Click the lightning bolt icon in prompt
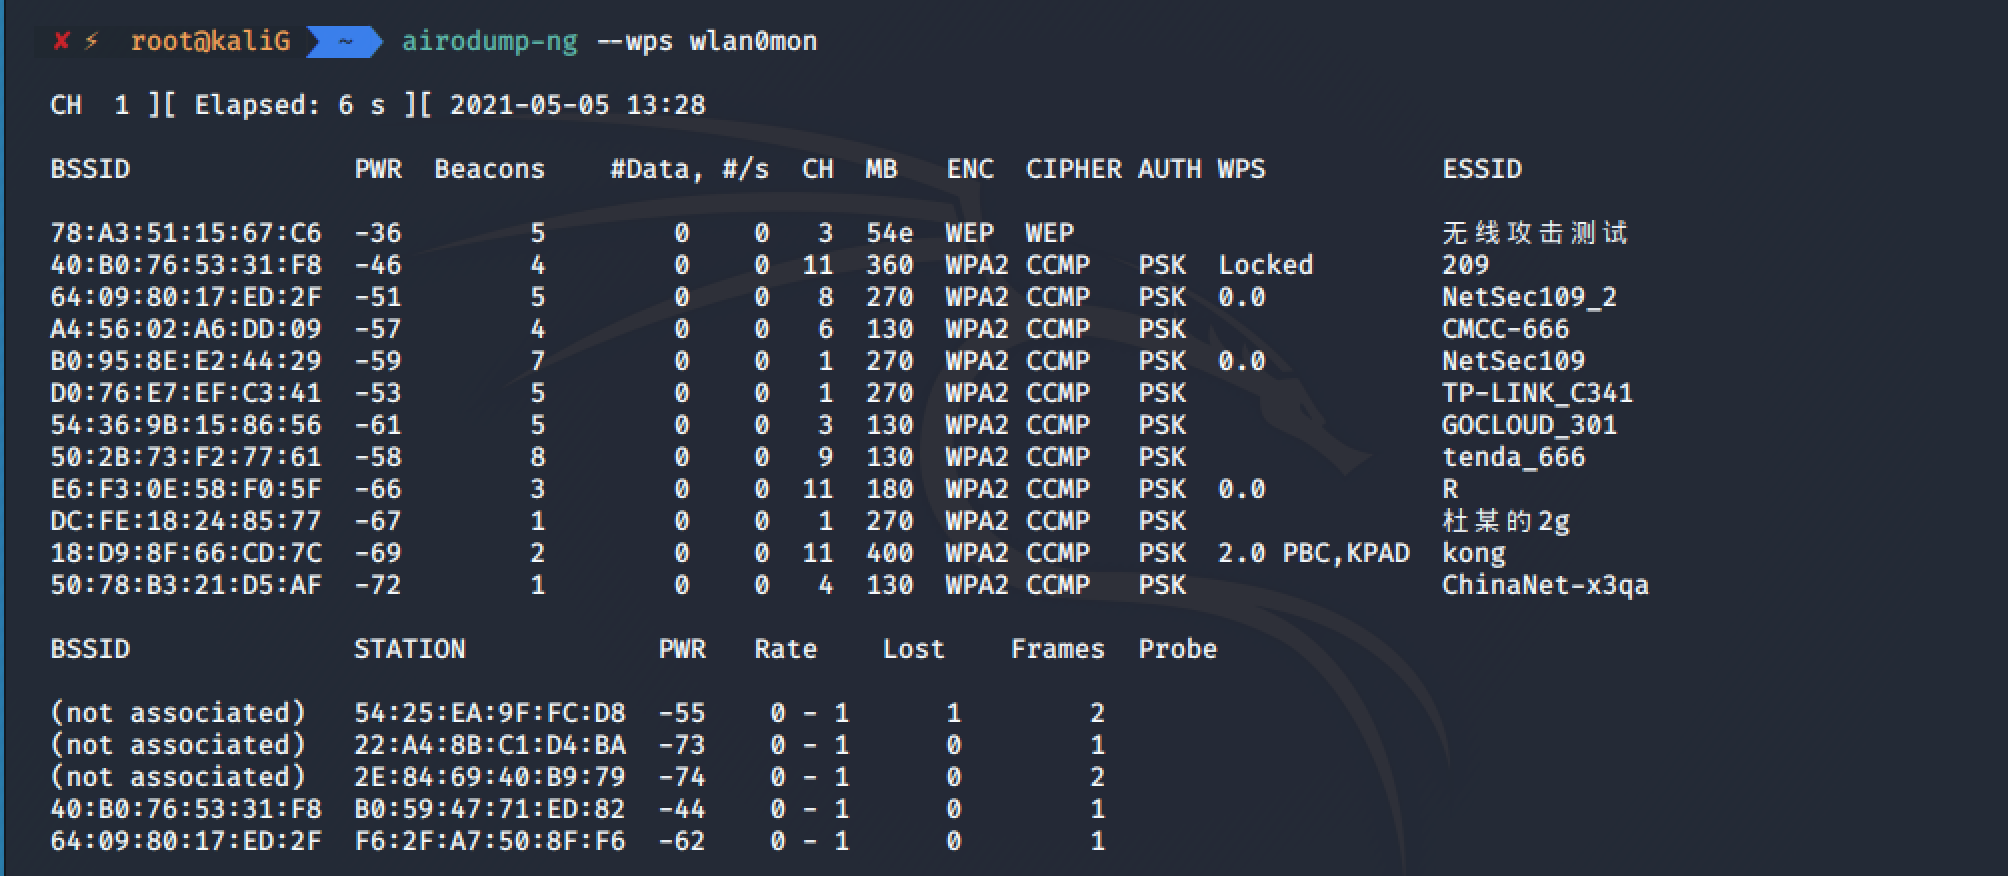This screenshot has width=2008, height=876. coord(92,41)
